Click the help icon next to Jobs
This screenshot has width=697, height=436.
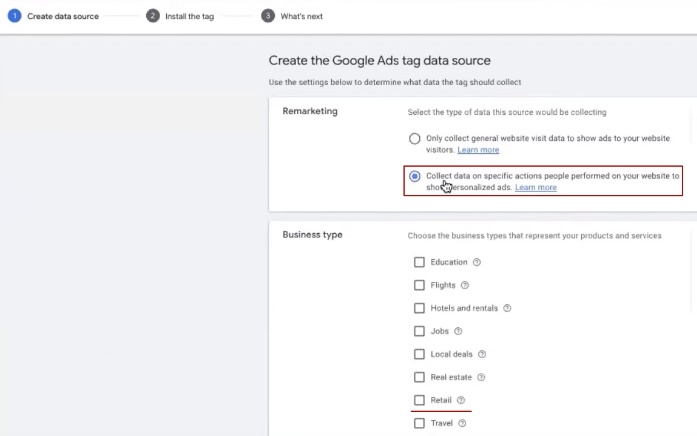pyautogui.click(x=458, y=331)
